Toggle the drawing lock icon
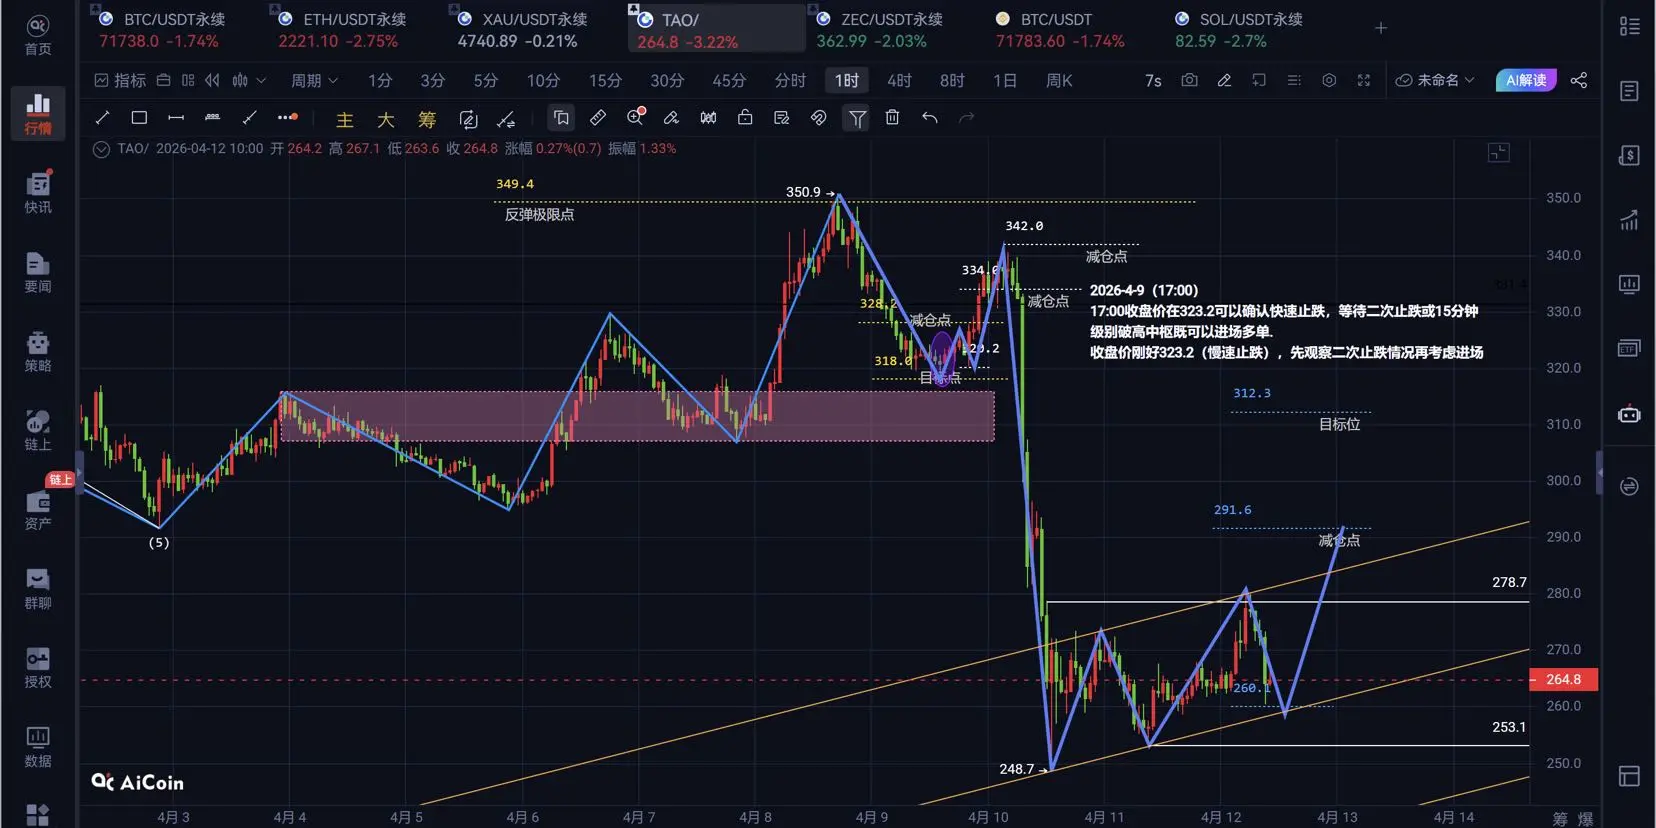The image size is (1656, 828). 745,118
